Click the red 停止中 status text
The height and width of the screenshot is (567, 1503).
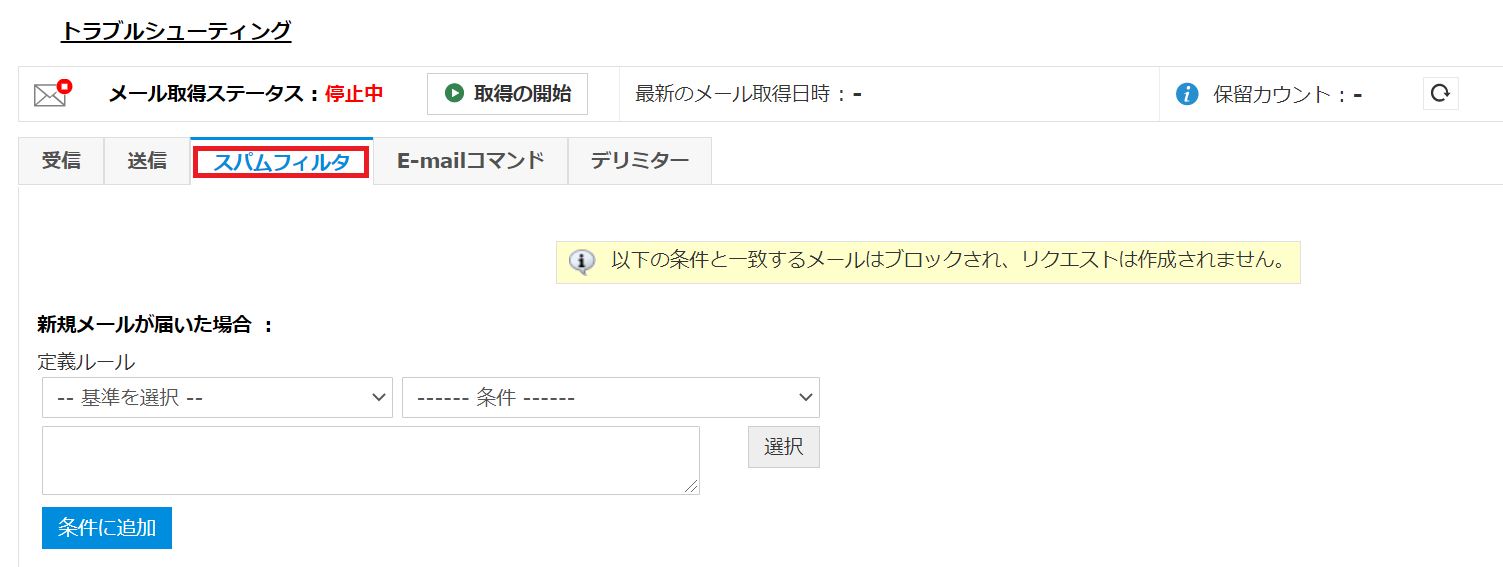(354, 94)
